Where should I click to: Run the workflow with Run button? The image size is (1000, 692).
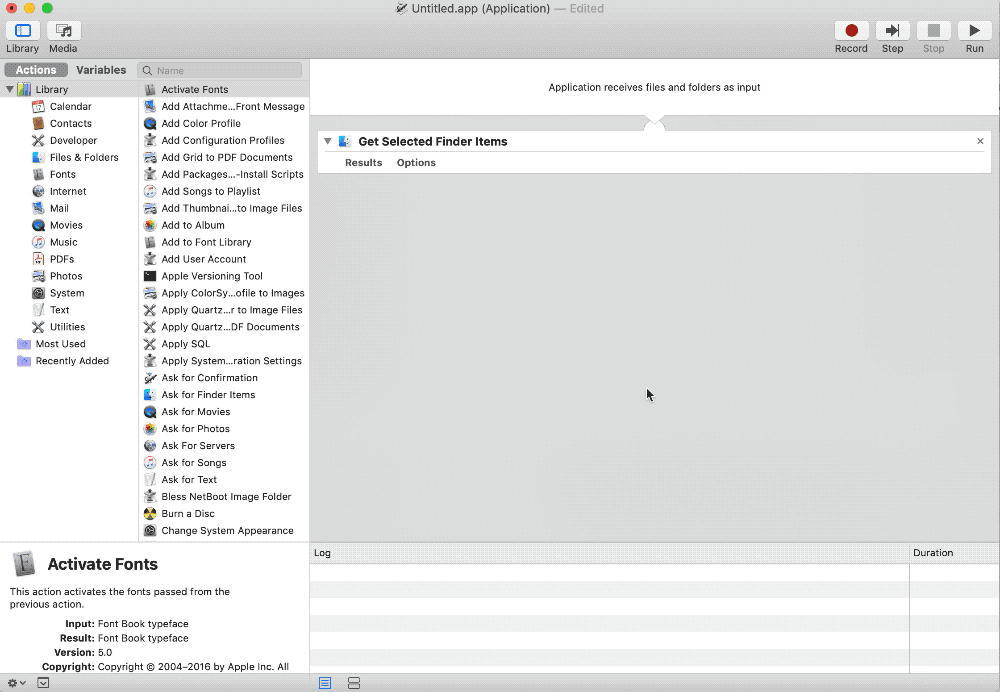tap(974, 31)
